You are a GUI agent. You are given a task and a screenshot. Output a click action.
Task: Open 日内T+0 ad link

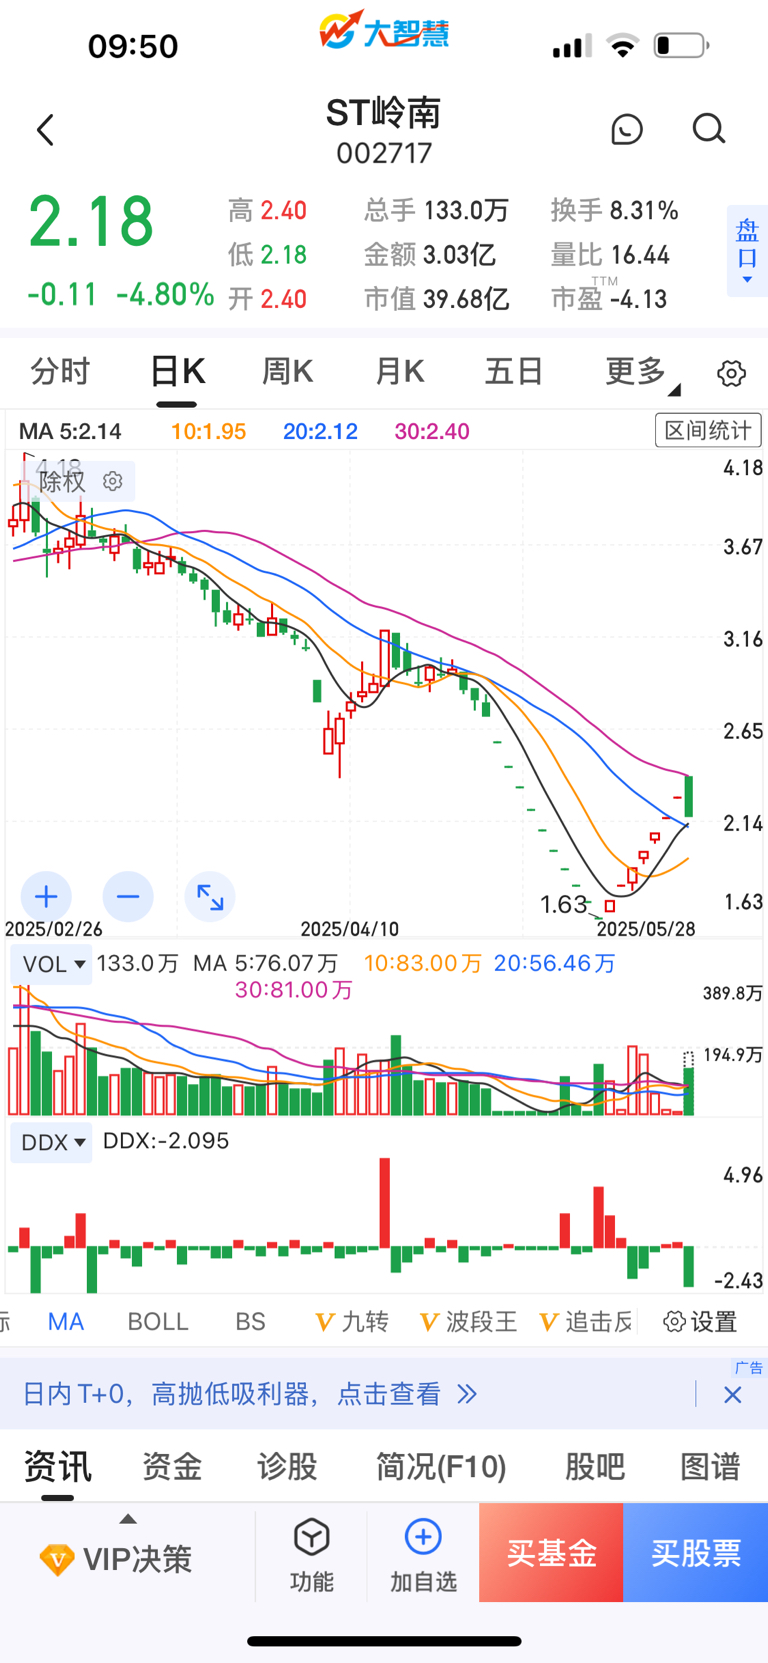tap(232, 1394)
